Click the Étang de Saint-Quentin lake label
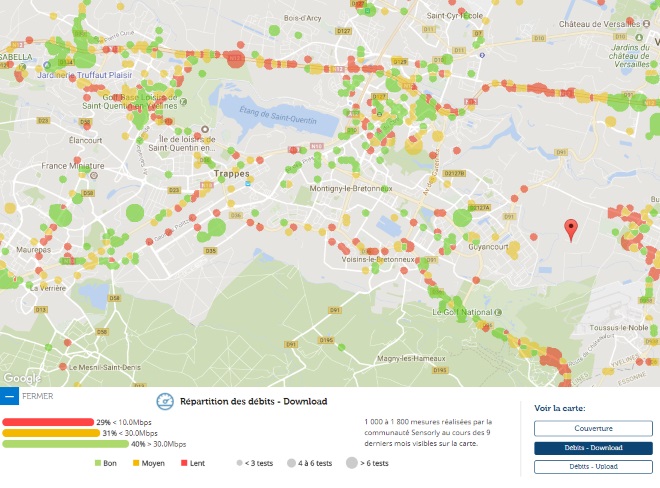Image resolution: width=660 pixels, height=488 pixels. (x=278, y=115)
